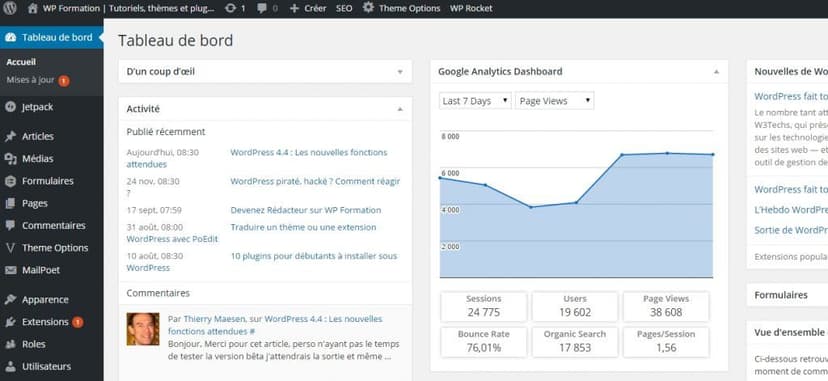
Task: Click the Theme Options V icon in the sidebar
Action: tap(10, 247)
